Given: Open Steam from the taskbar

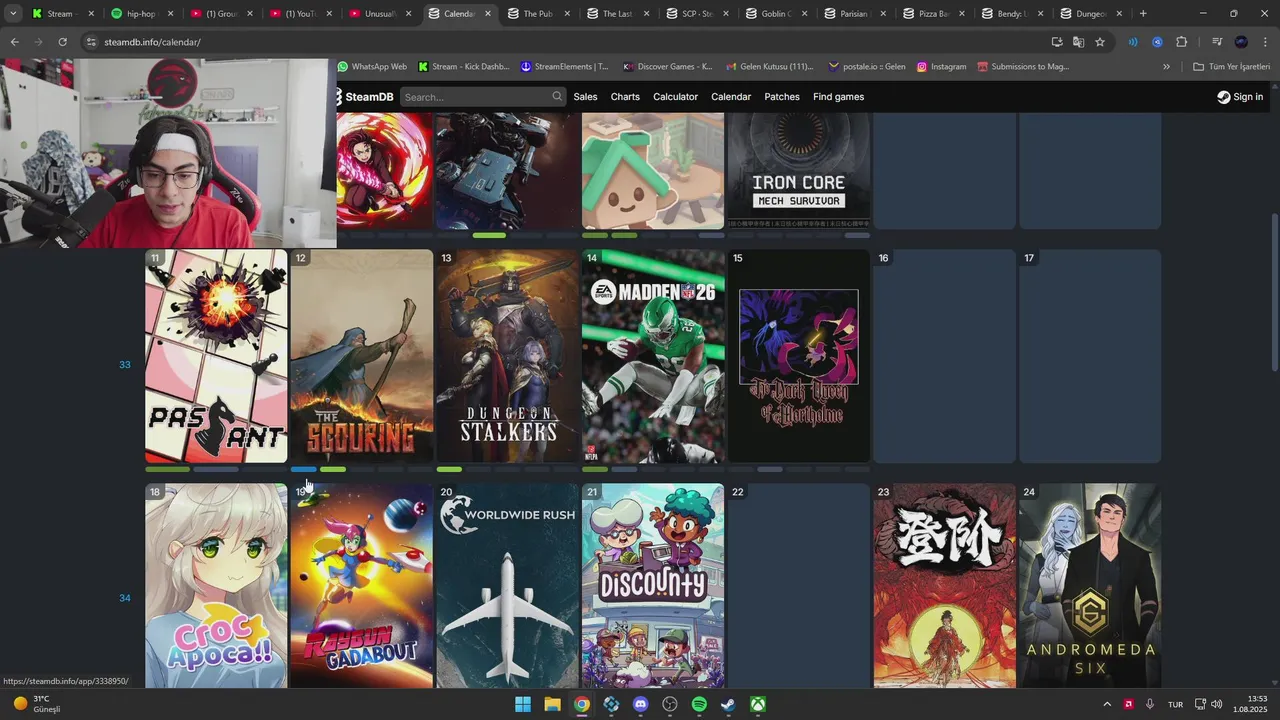Looking at the screenshot, I should click(729, 704).
